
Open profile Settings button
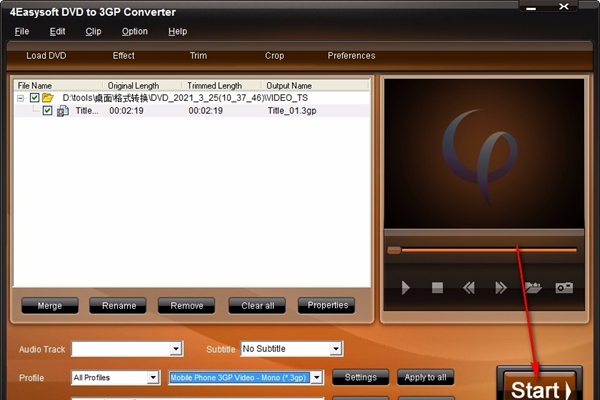click(361, 377)
